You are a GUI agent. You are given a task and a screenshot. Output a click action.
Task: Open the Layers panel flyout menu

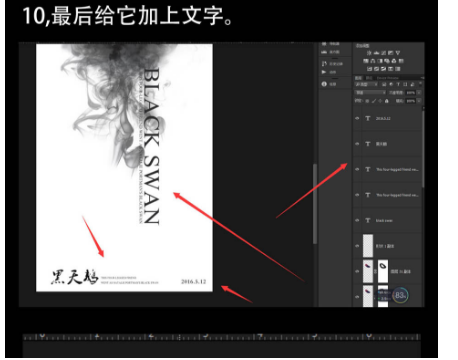[x=422, y=78]
